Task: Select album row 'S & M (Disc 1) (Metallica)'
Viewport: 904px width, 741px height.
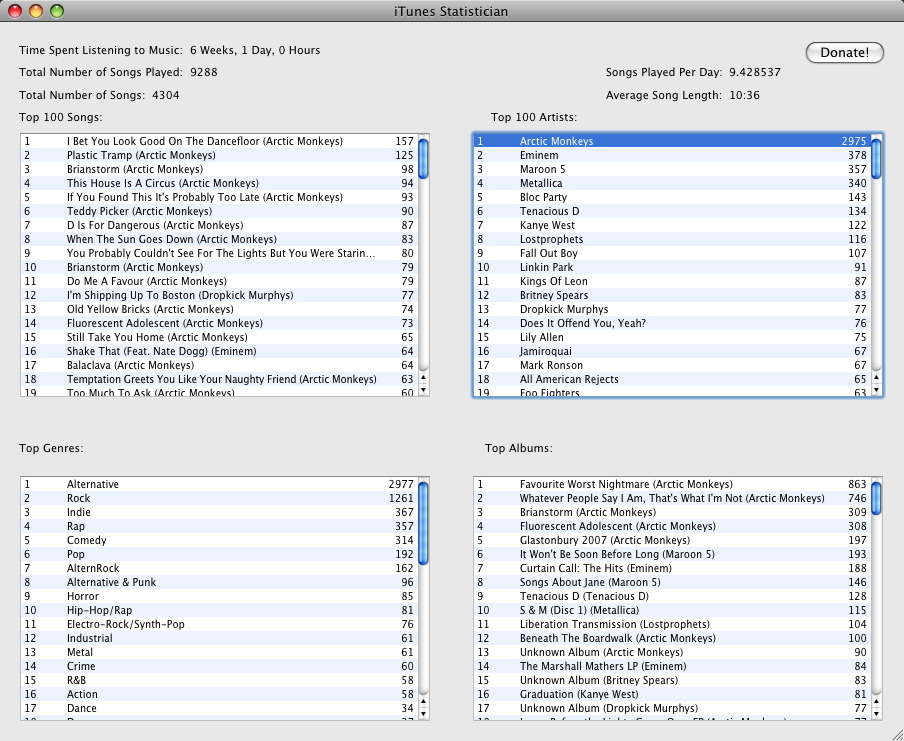Action: pyautogui.click(x=672, y=610)
